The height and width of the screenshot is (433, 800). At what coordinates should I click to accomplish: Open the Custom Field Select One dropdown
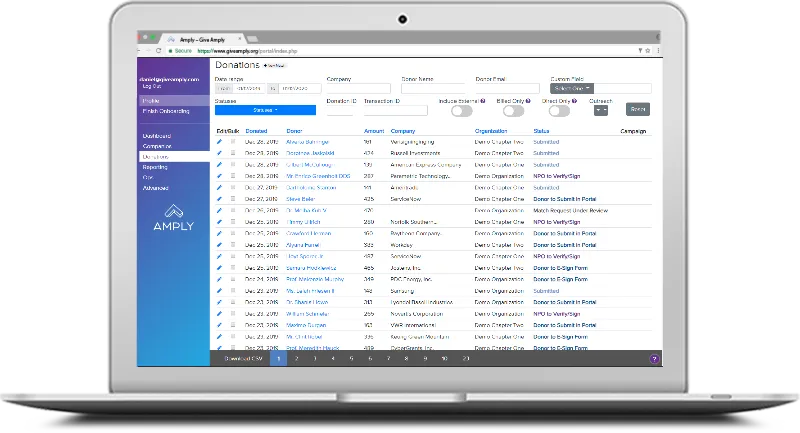point(572,88)
